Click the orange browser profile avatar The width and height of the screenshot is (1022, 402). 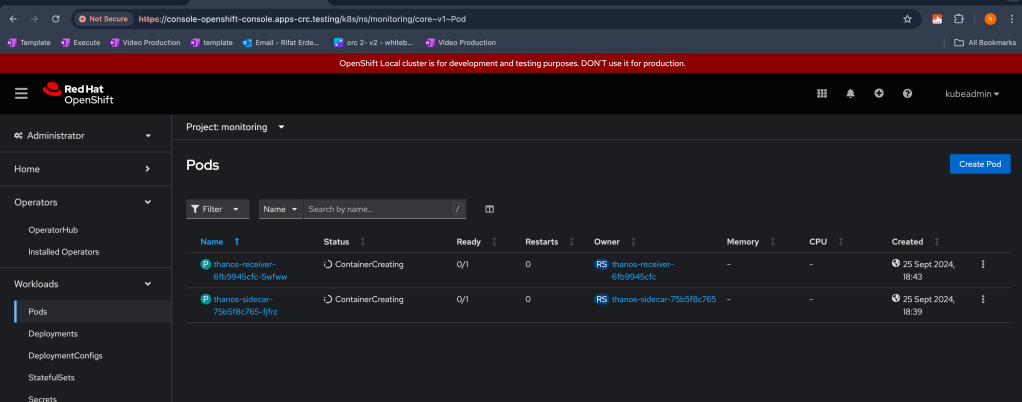point(990,19)
